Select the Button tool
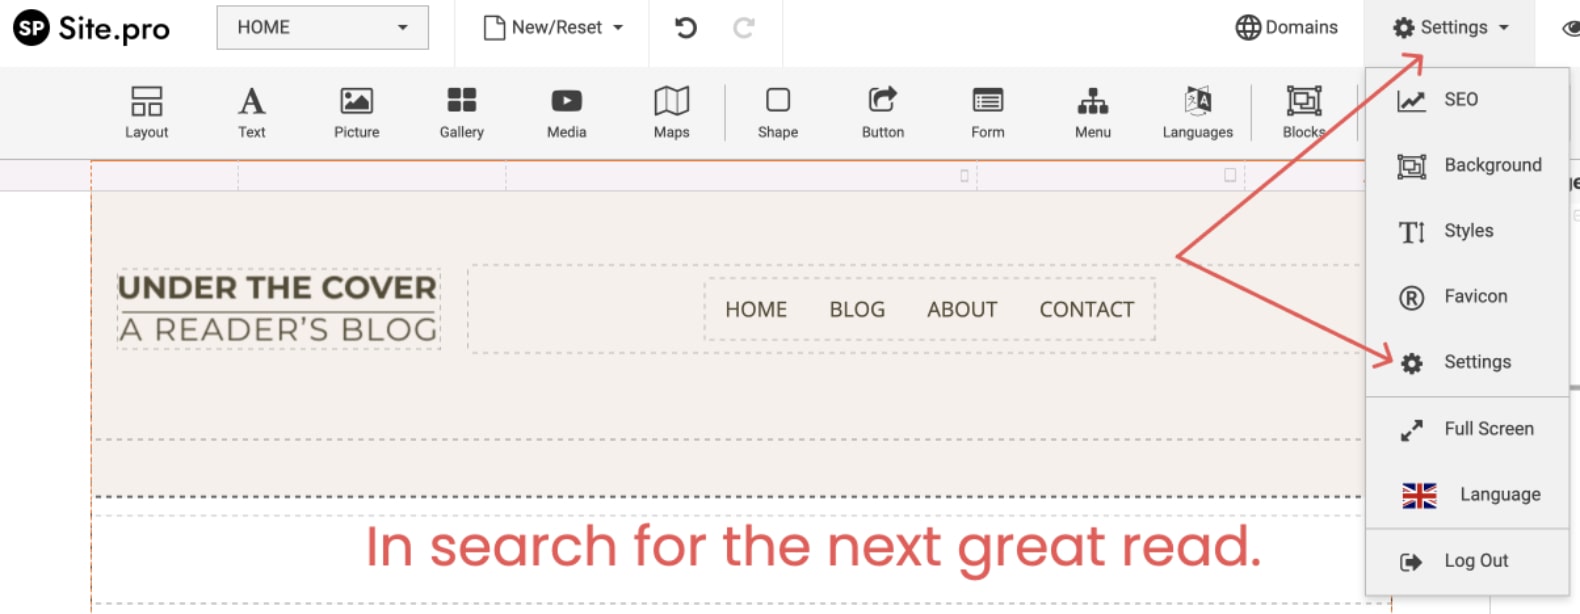 [x=882, y=112]
